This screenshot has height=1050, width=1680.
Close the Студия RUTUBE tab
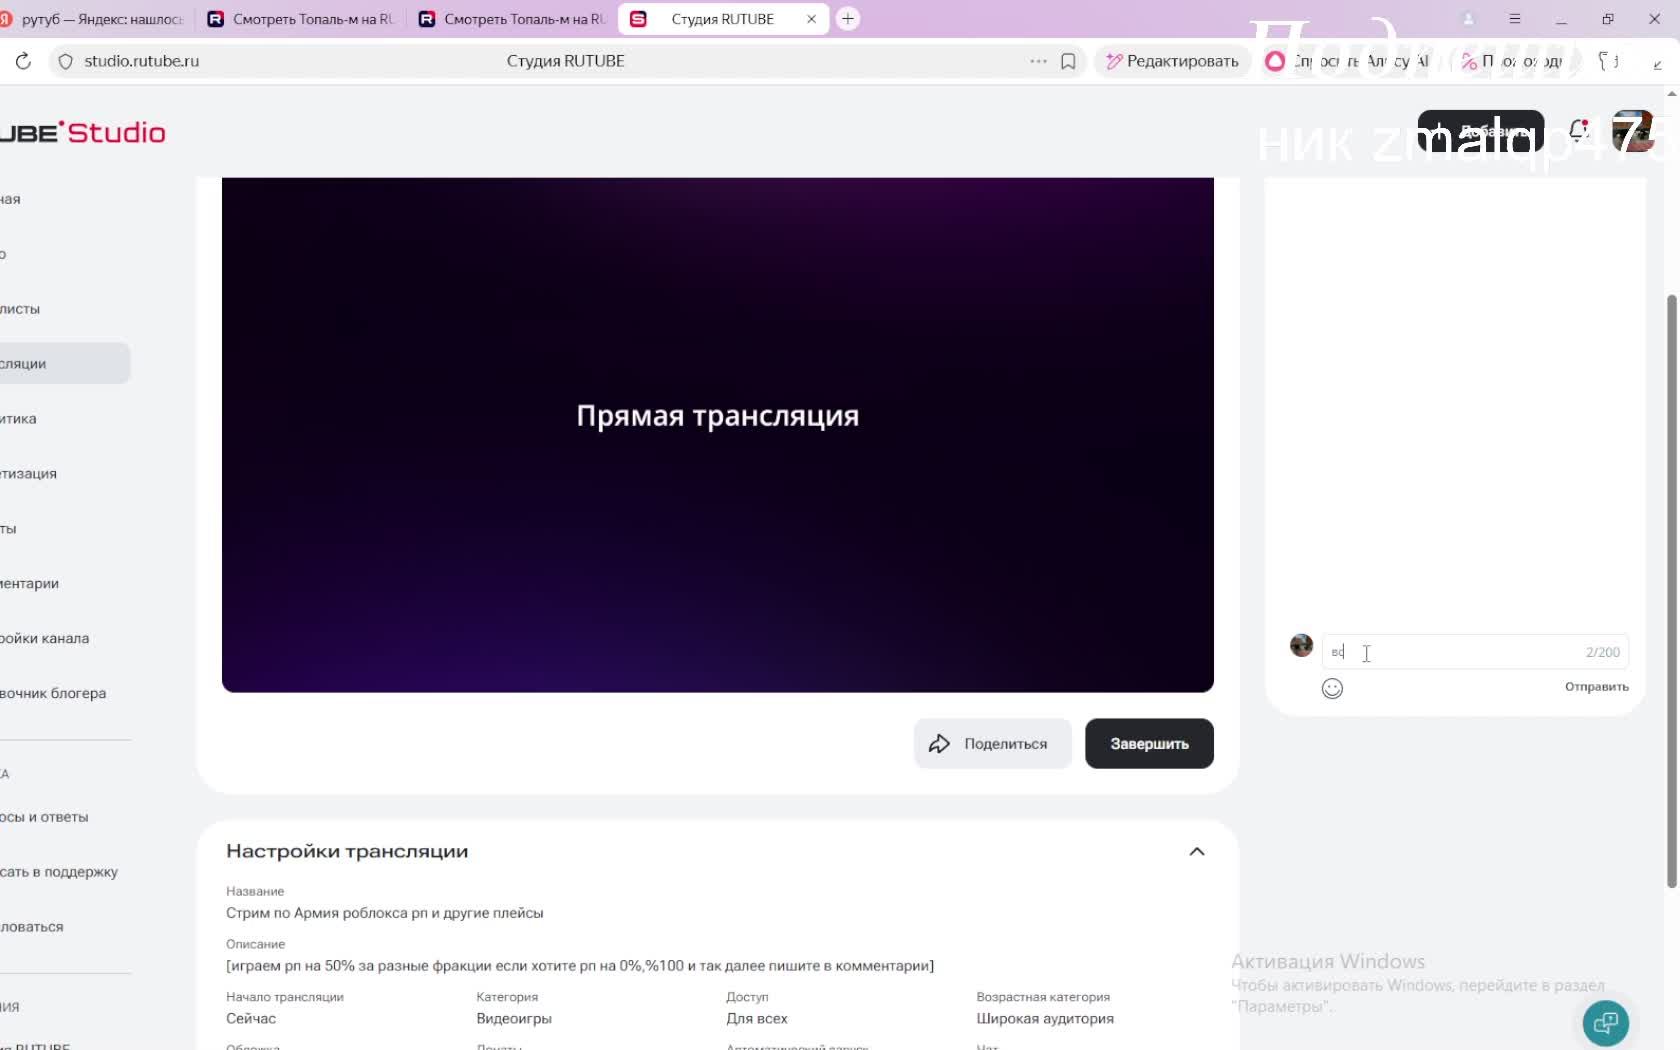coord(811,19)
